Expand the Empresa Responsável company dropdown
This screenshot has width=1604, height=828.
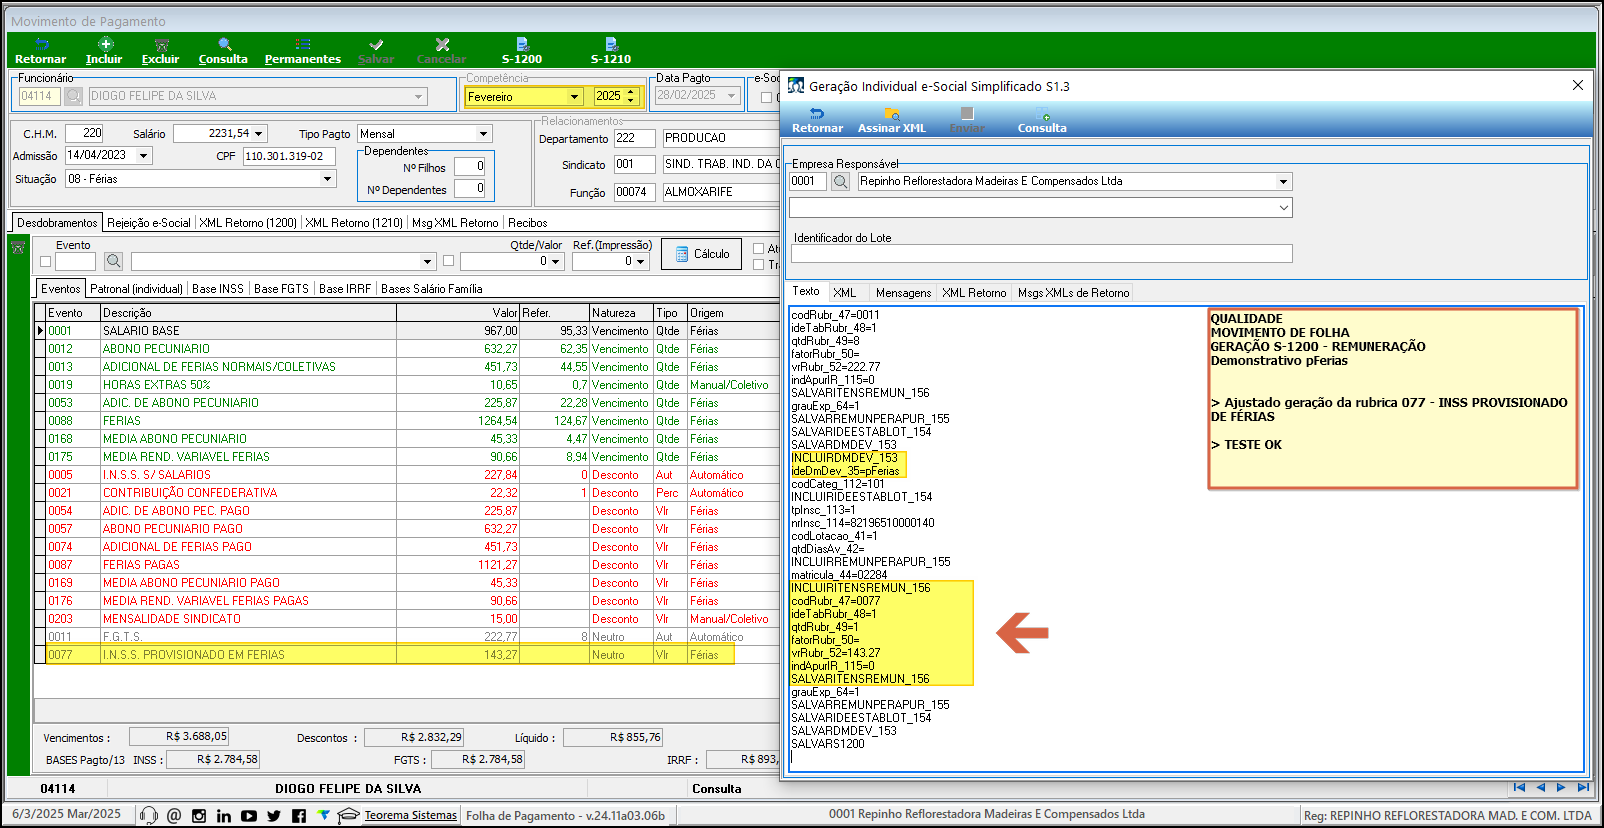pos(1283,182)
